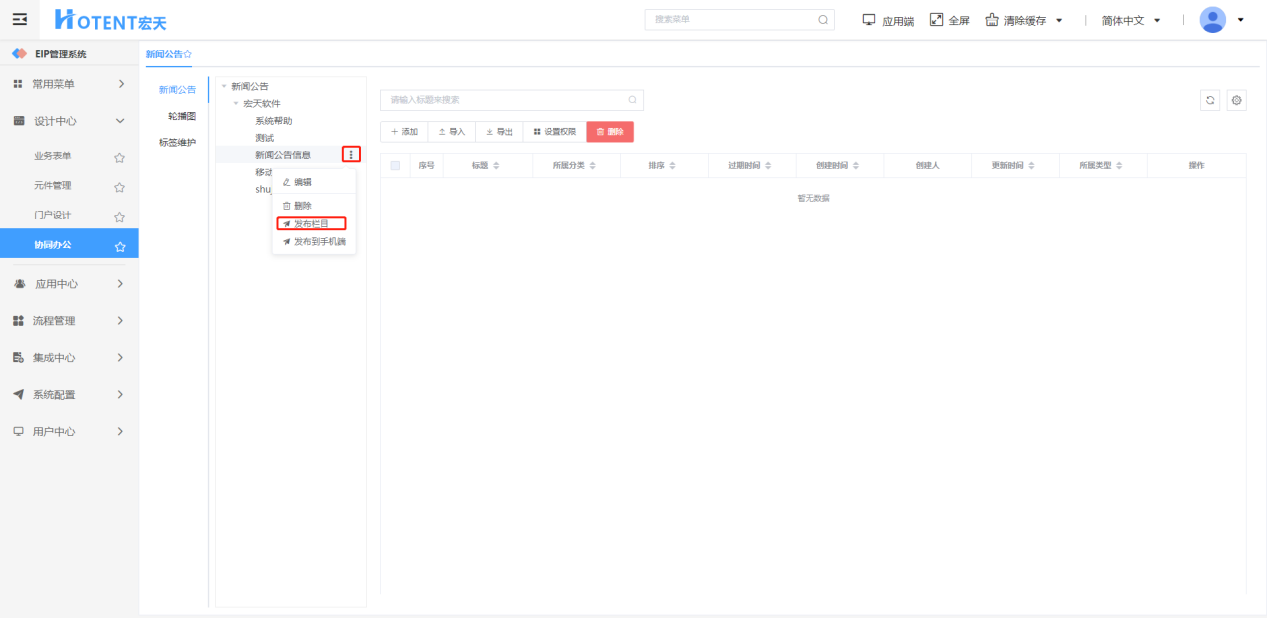
Task: Choose 发布栏目 from the context menu
Action: tap(311, 223)
